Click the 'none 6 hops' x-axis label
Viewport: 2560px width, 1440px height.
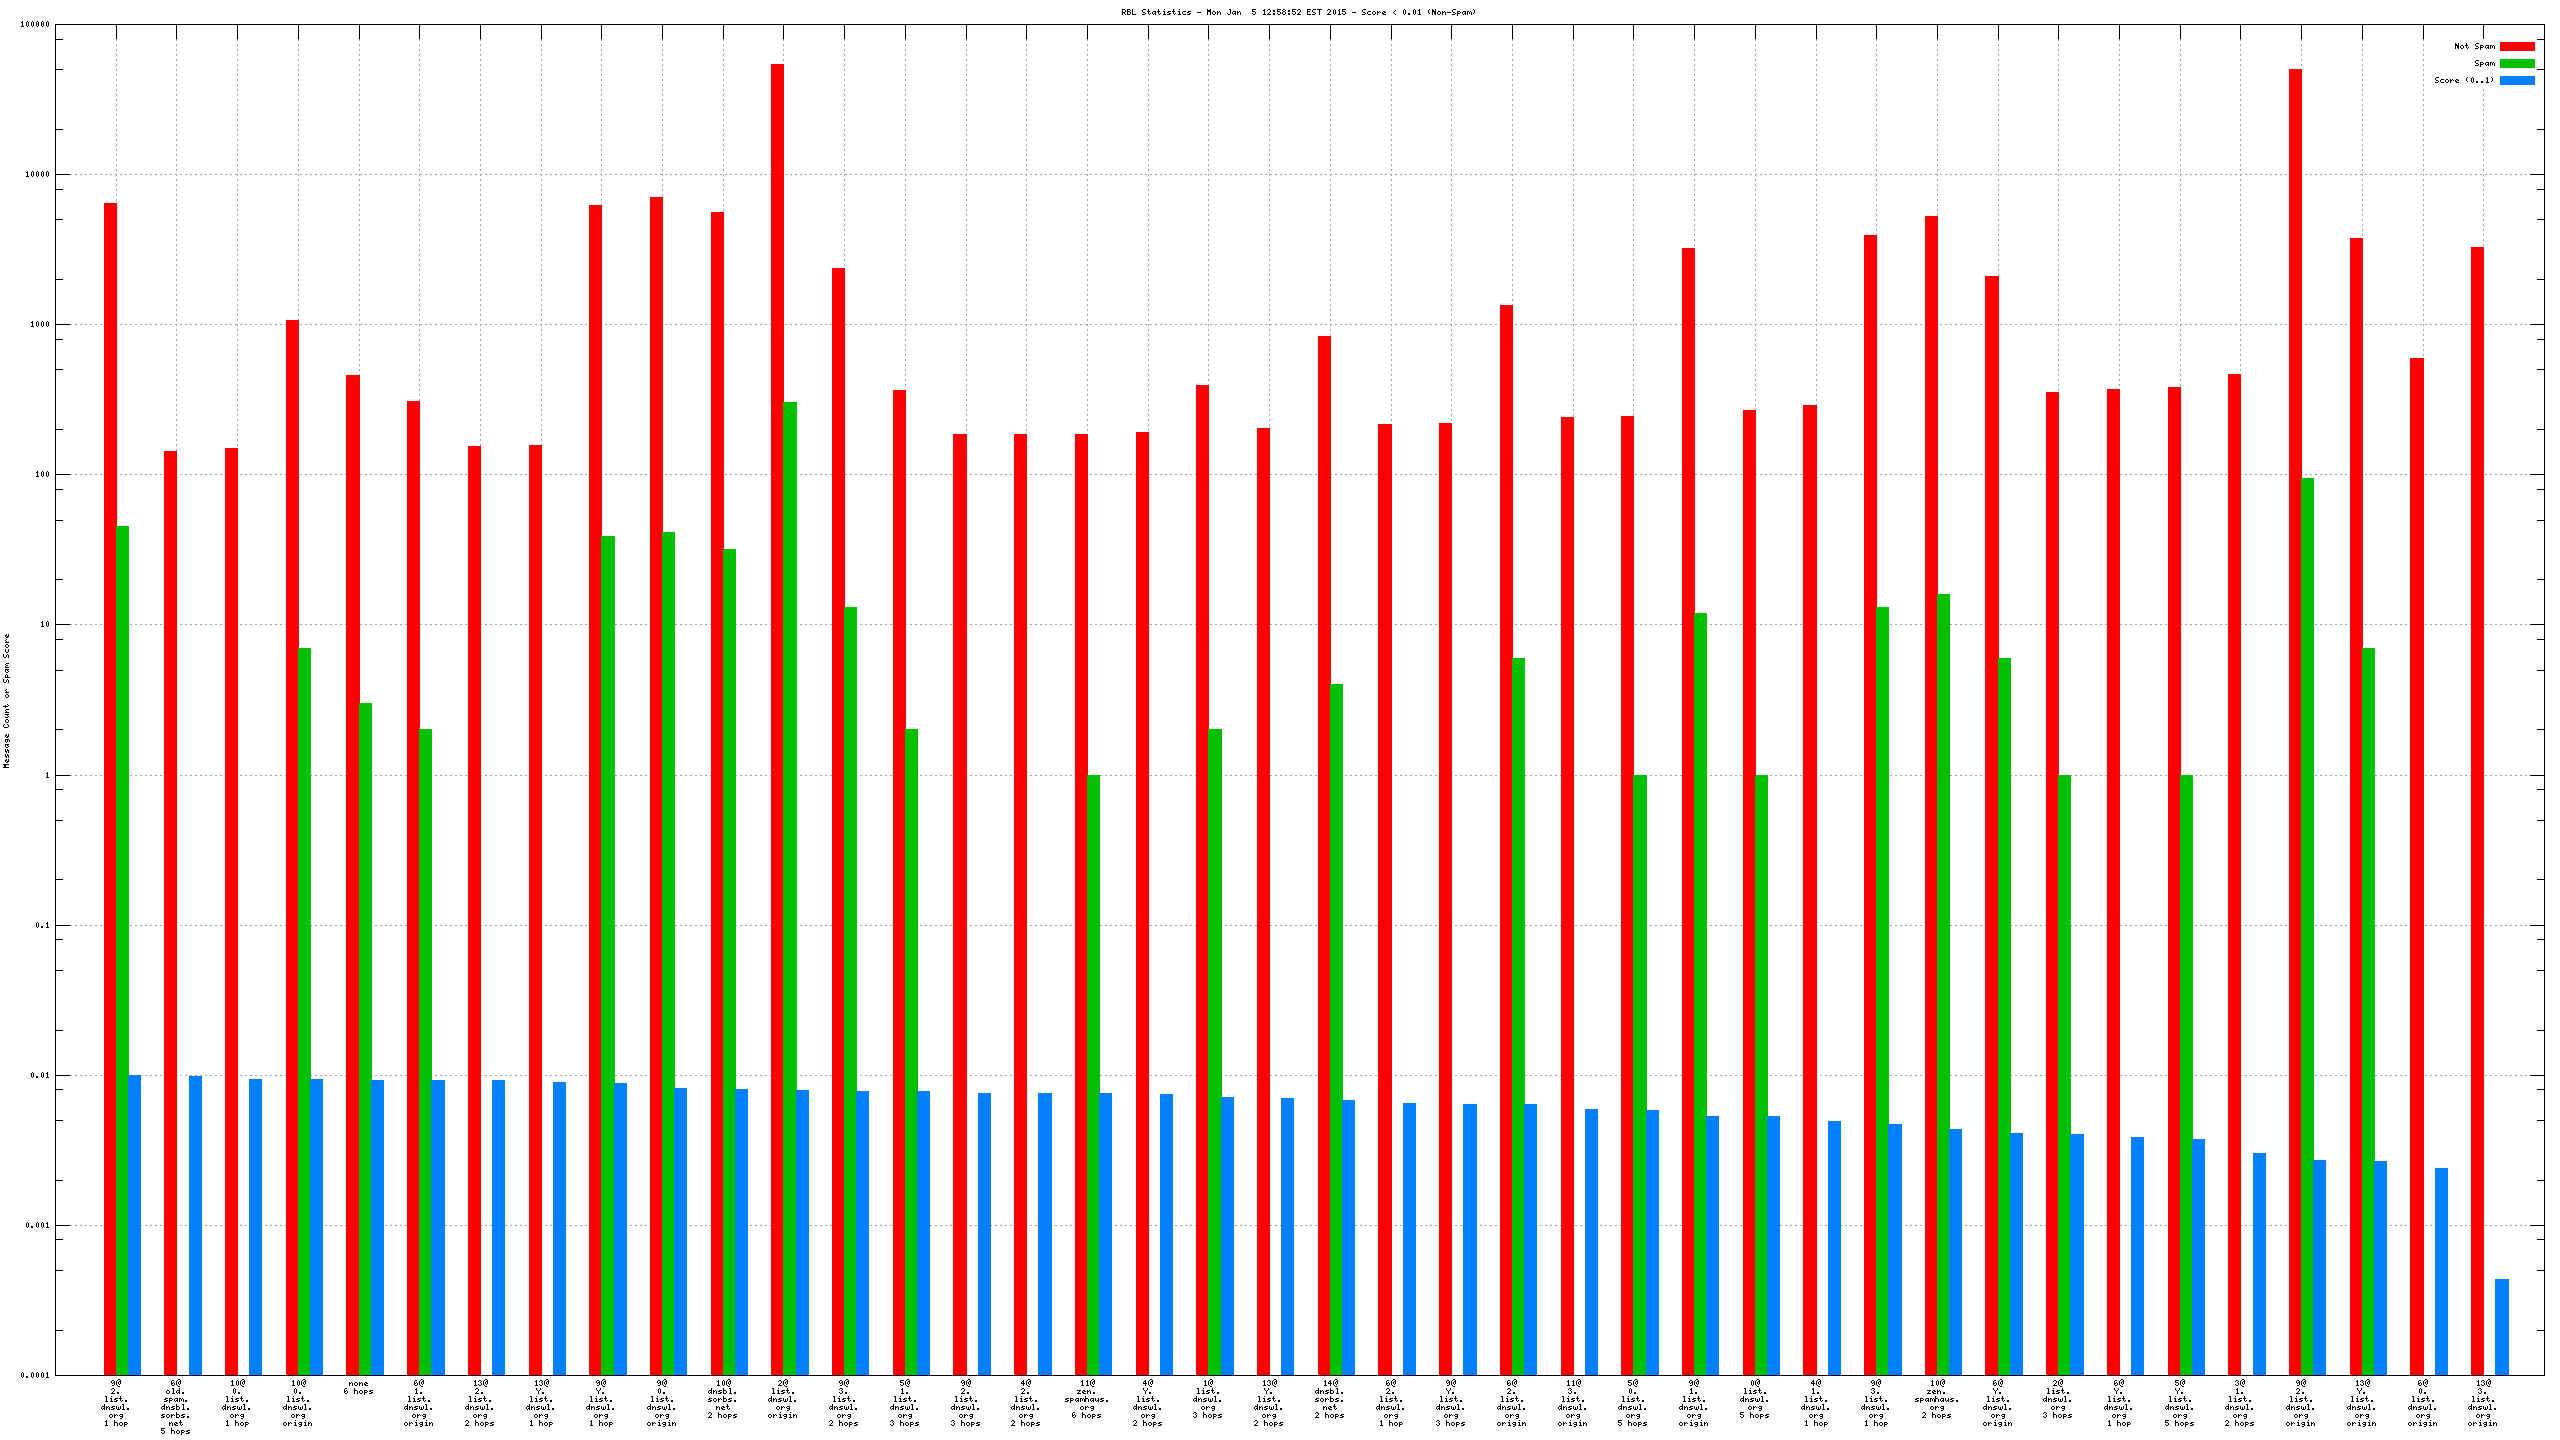(358, 1388)
